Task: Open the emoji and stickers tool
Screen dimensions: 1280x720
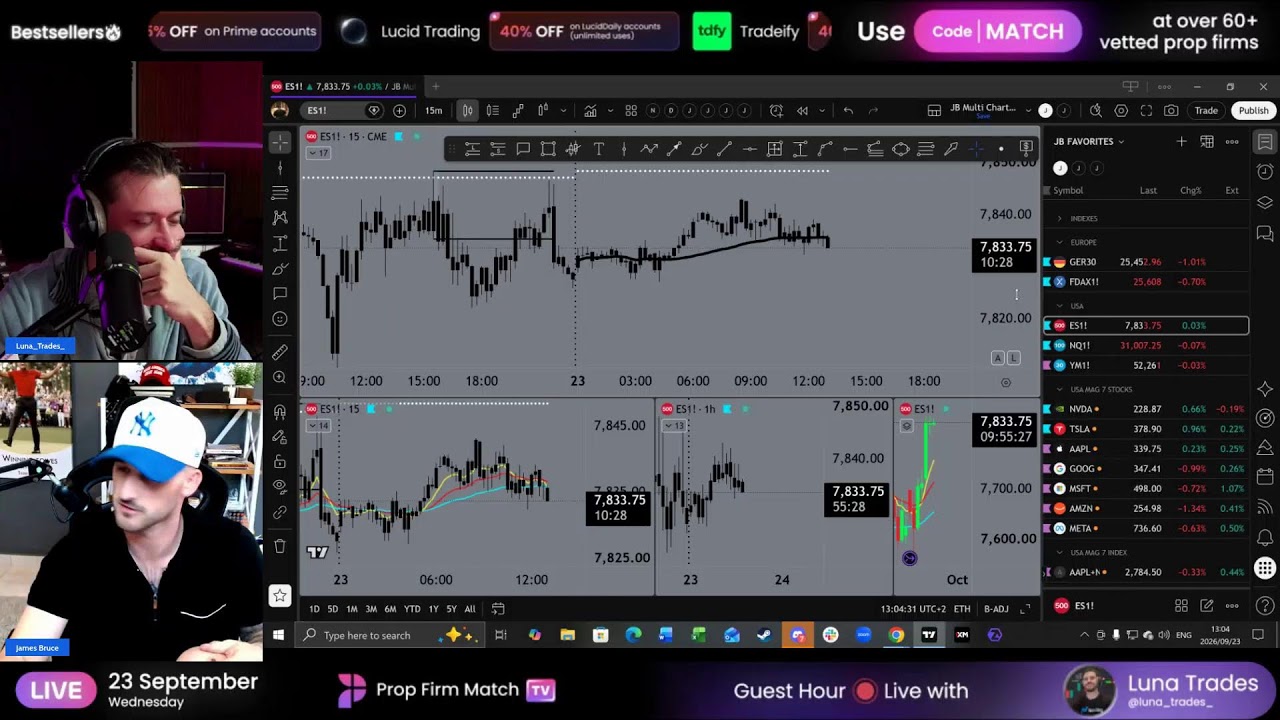Action: (x=280, y=319)
